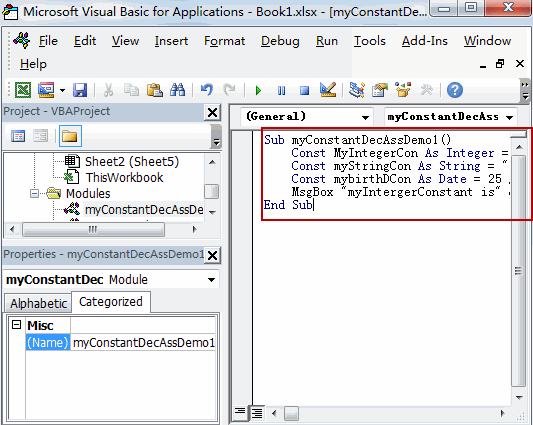Close the Project - VBAProject pane
The height and width of the screenshot is (425, 533).
pyautogui.click(x=212, y=112)
